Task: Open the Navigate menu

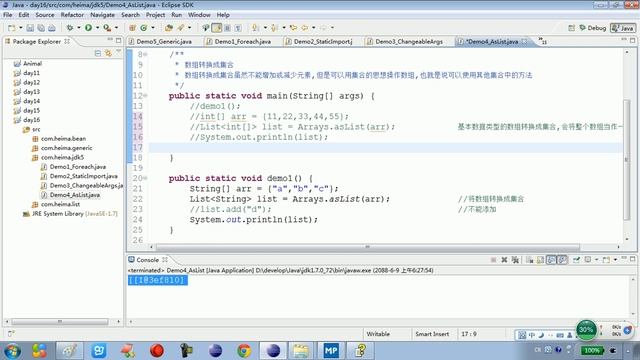Action: tap(102, 15)
